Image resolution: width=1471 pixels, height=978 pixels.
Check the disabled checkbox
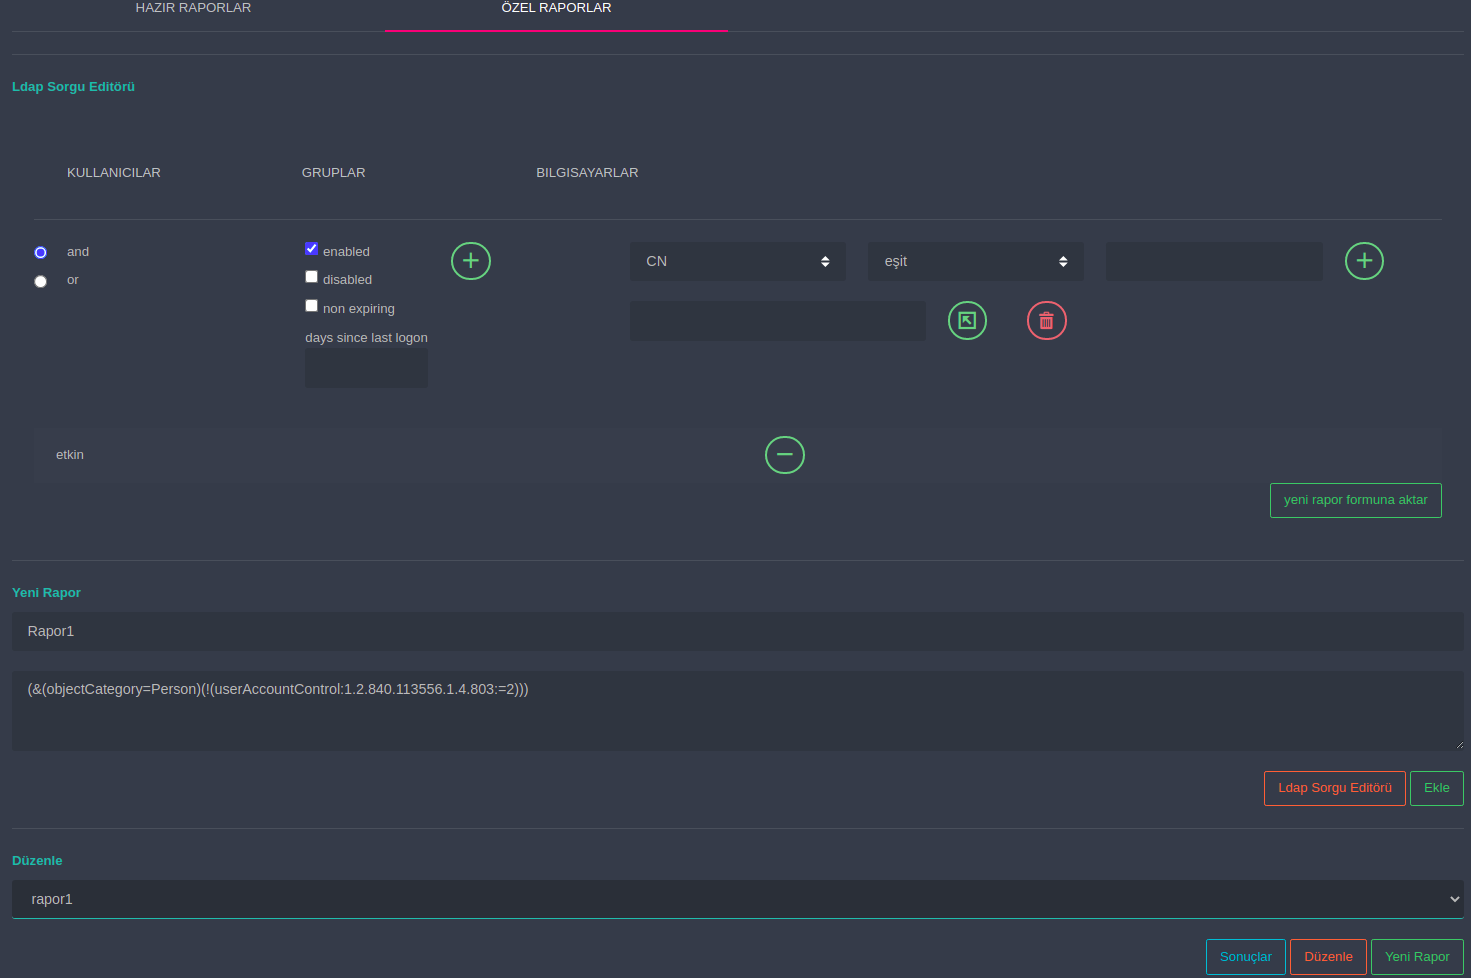coord(312,277)
